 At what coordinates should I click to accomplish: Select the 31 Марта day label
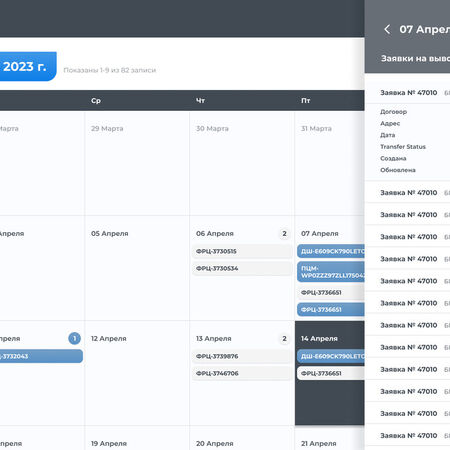[316, 128]
